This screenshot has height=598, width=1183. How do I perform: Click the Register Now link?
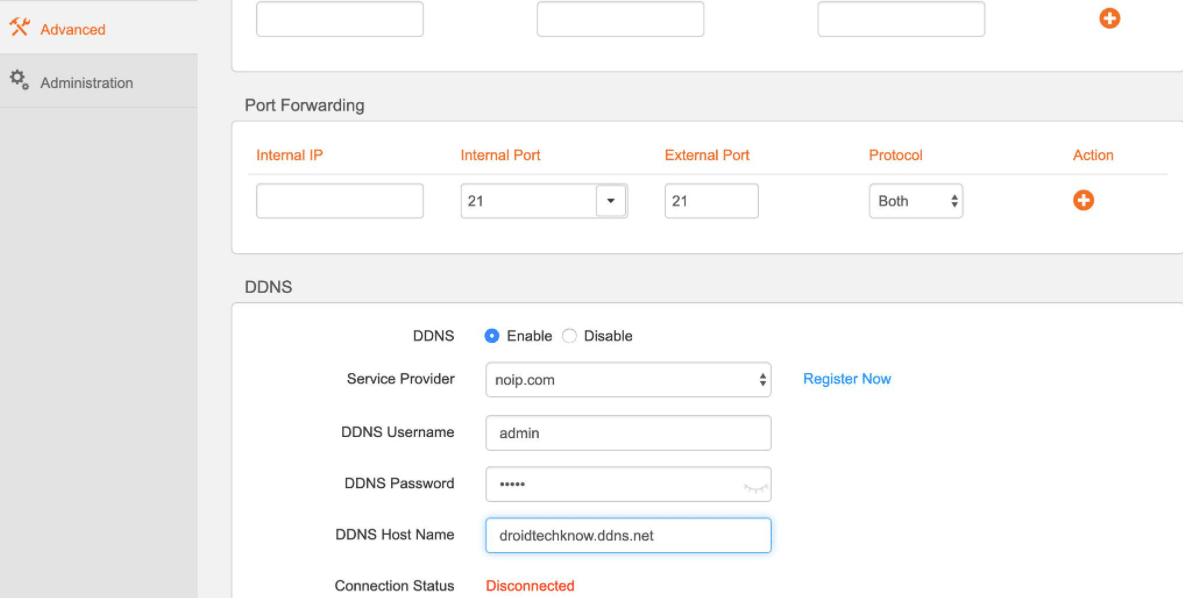(847, 379)
